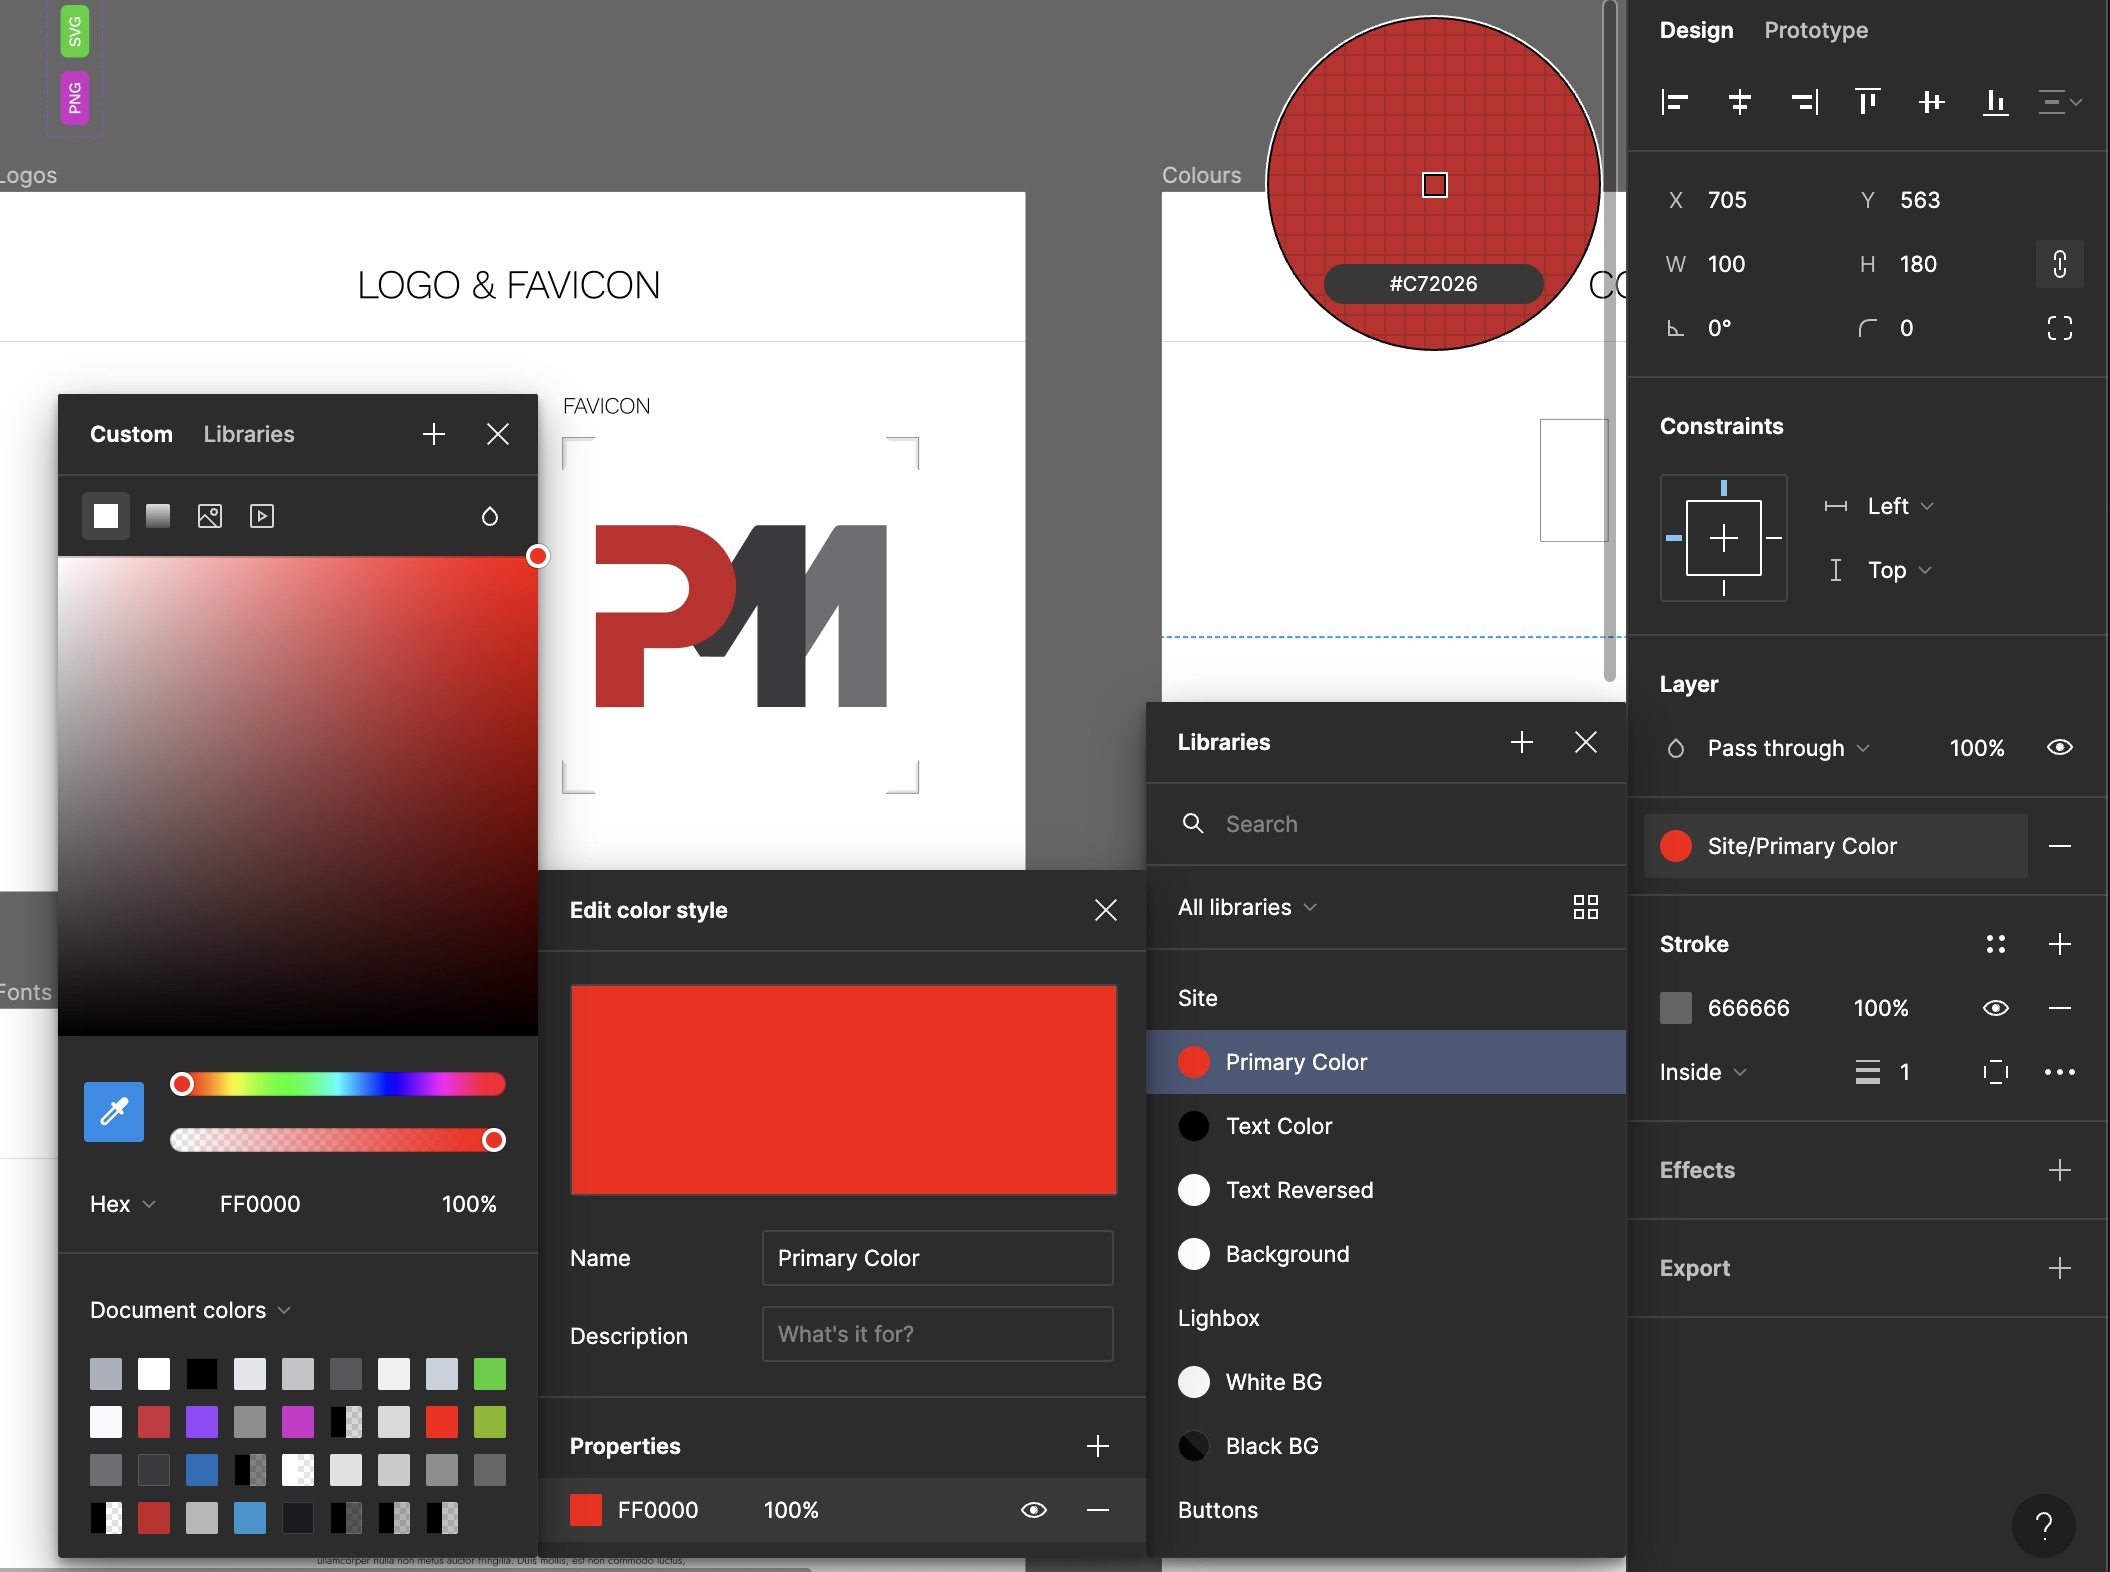Switch to Design tab
The width and height of the screenshot is (2110, 1572).
point(1697,30)
